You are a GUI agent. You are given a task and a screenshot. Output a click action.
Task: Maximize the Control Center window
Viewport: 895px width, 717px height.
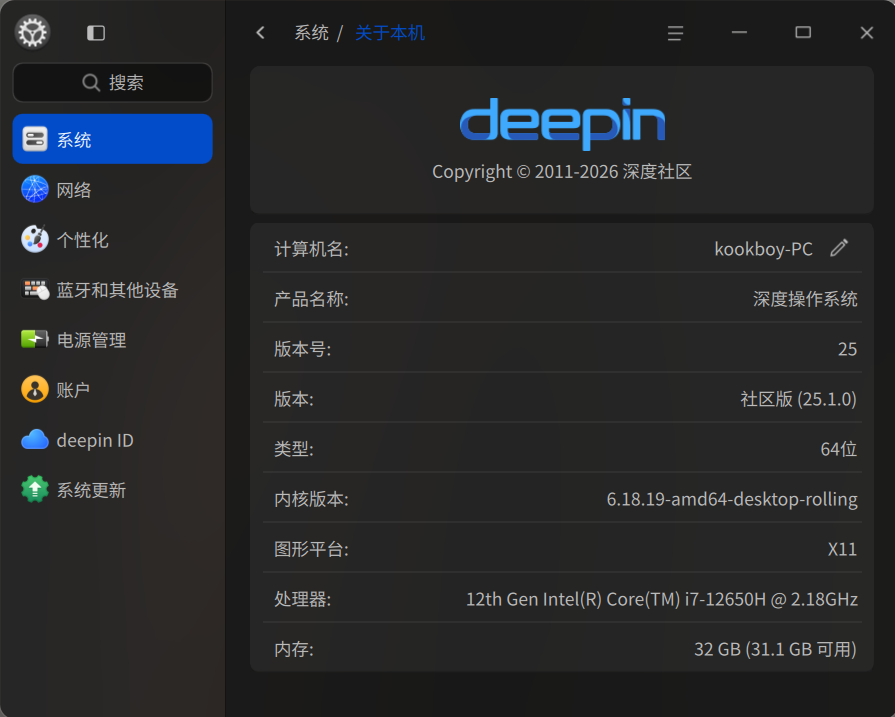coord(803,33)
